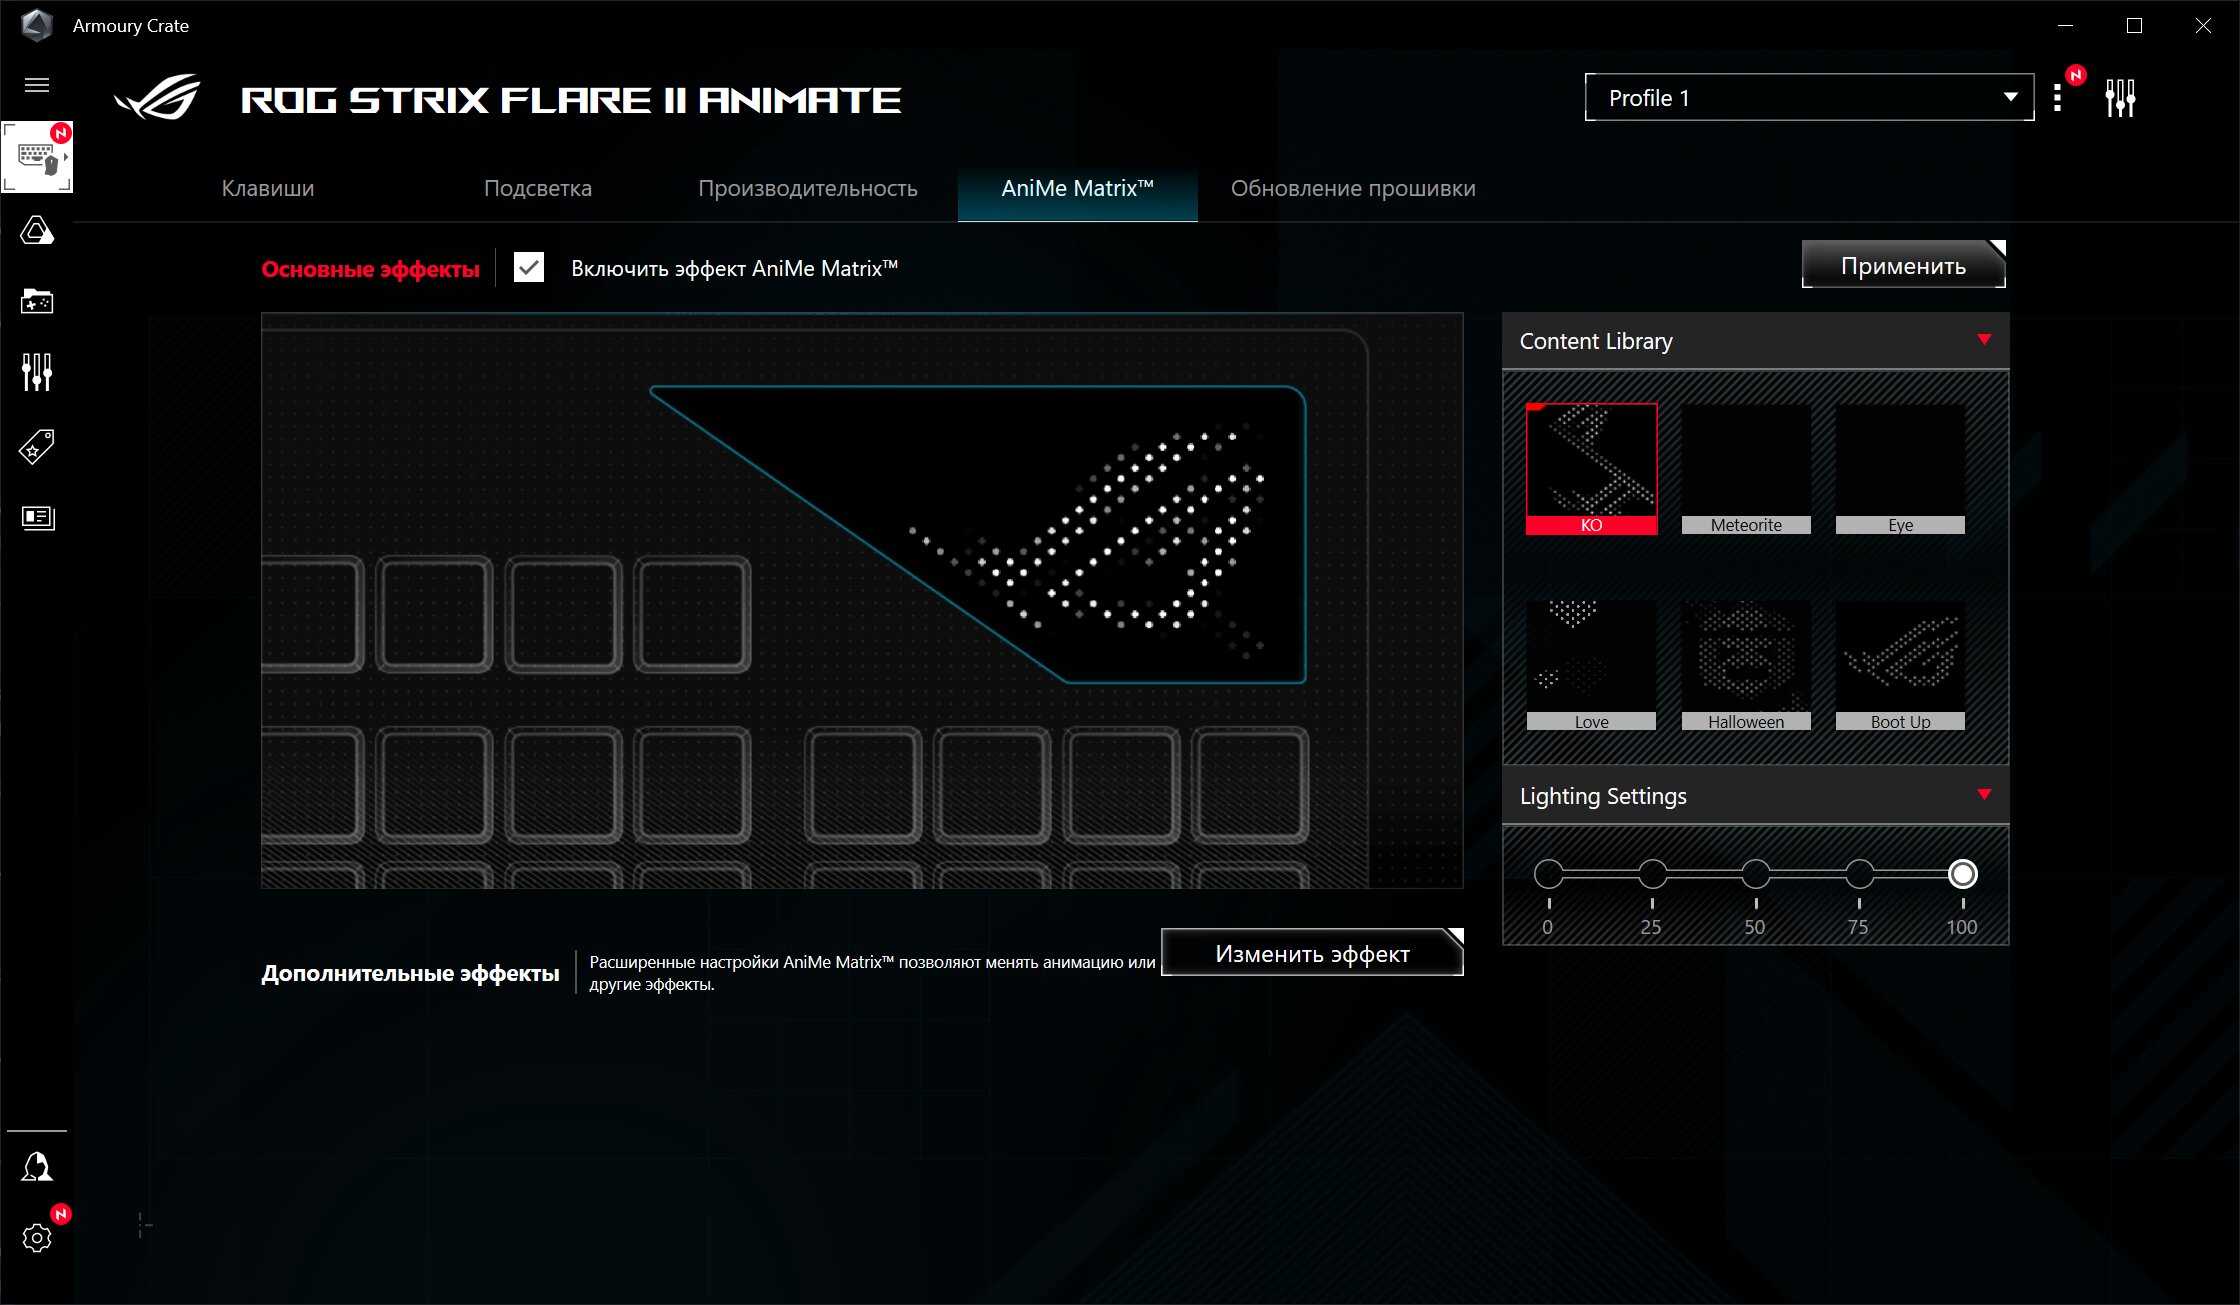The height and width of the screenshot is (1305, 2240).
Task: Set brightness slider to 50
Action: 1756,875
